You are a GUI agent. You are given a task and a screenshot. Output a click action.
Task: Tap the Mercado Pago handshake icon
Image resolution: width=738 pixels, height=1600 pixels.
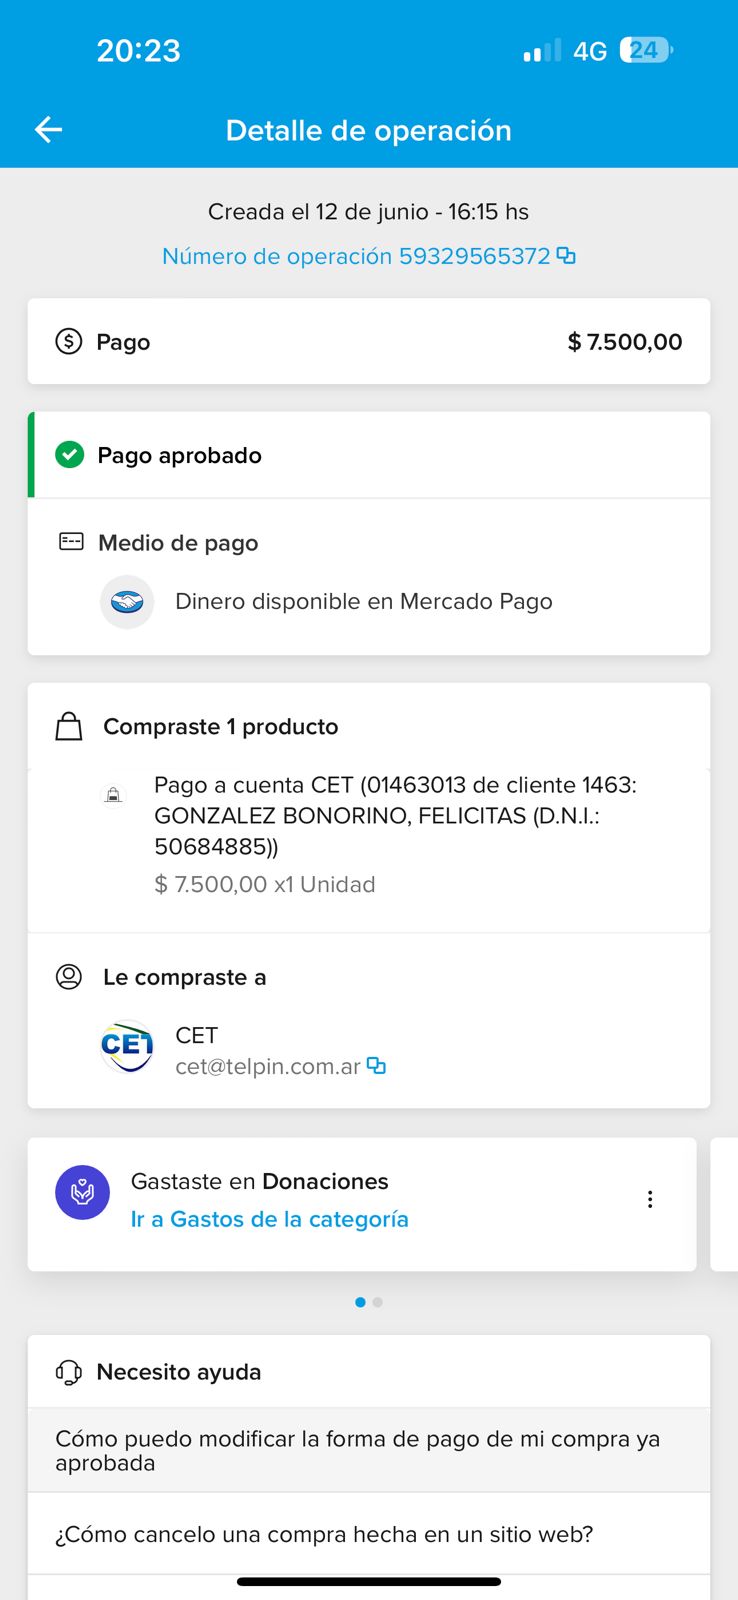(x=127, y=602)
